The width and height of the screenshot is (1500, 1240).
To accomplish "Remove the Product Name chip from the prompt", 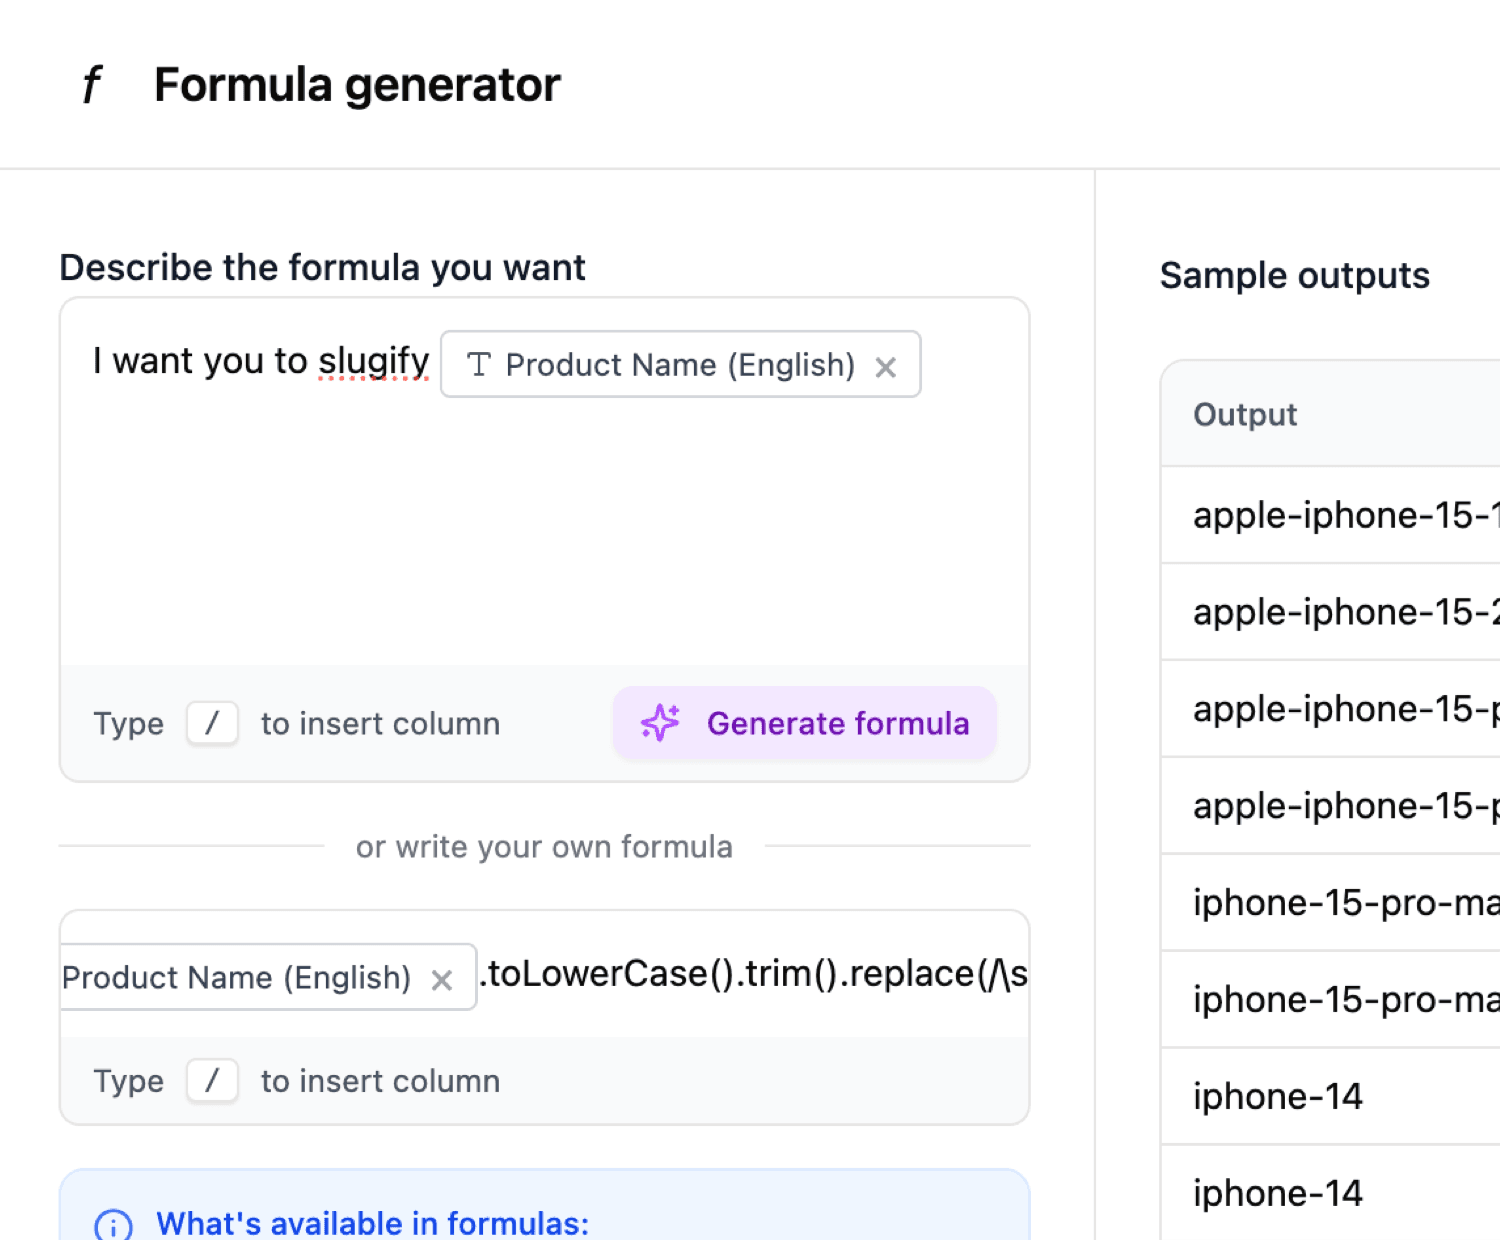I will pos(886,367).
